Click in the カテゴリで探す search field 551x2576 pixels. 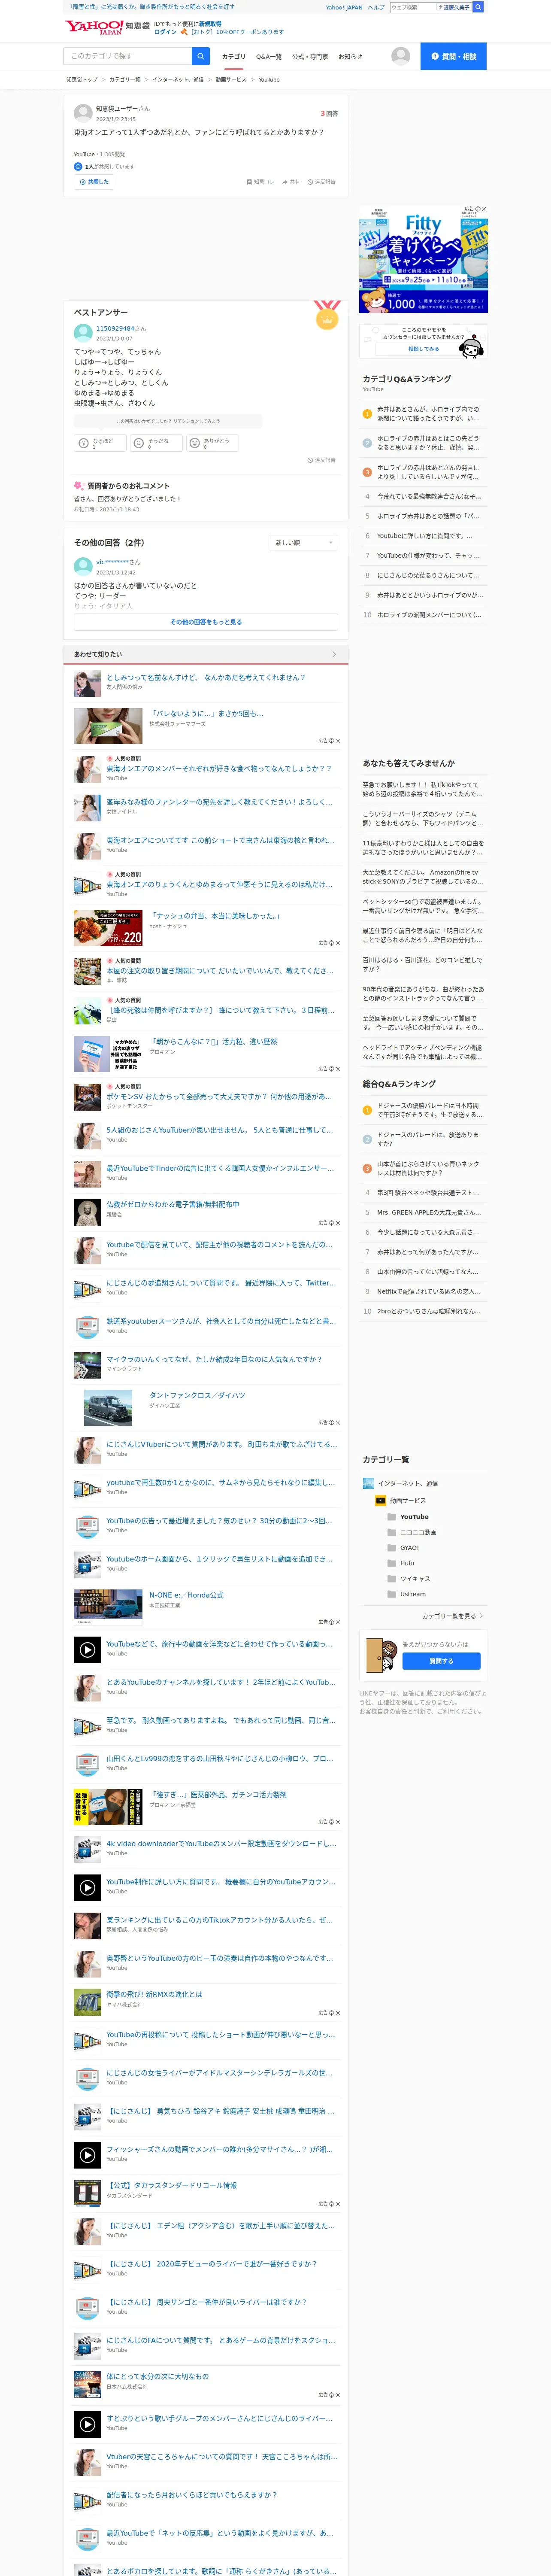point(128,56)
